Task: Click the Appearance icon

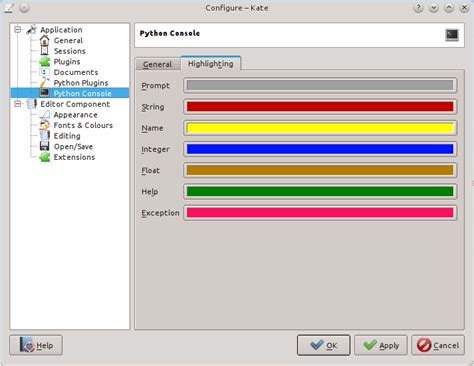Action: (x=44, y=115)
